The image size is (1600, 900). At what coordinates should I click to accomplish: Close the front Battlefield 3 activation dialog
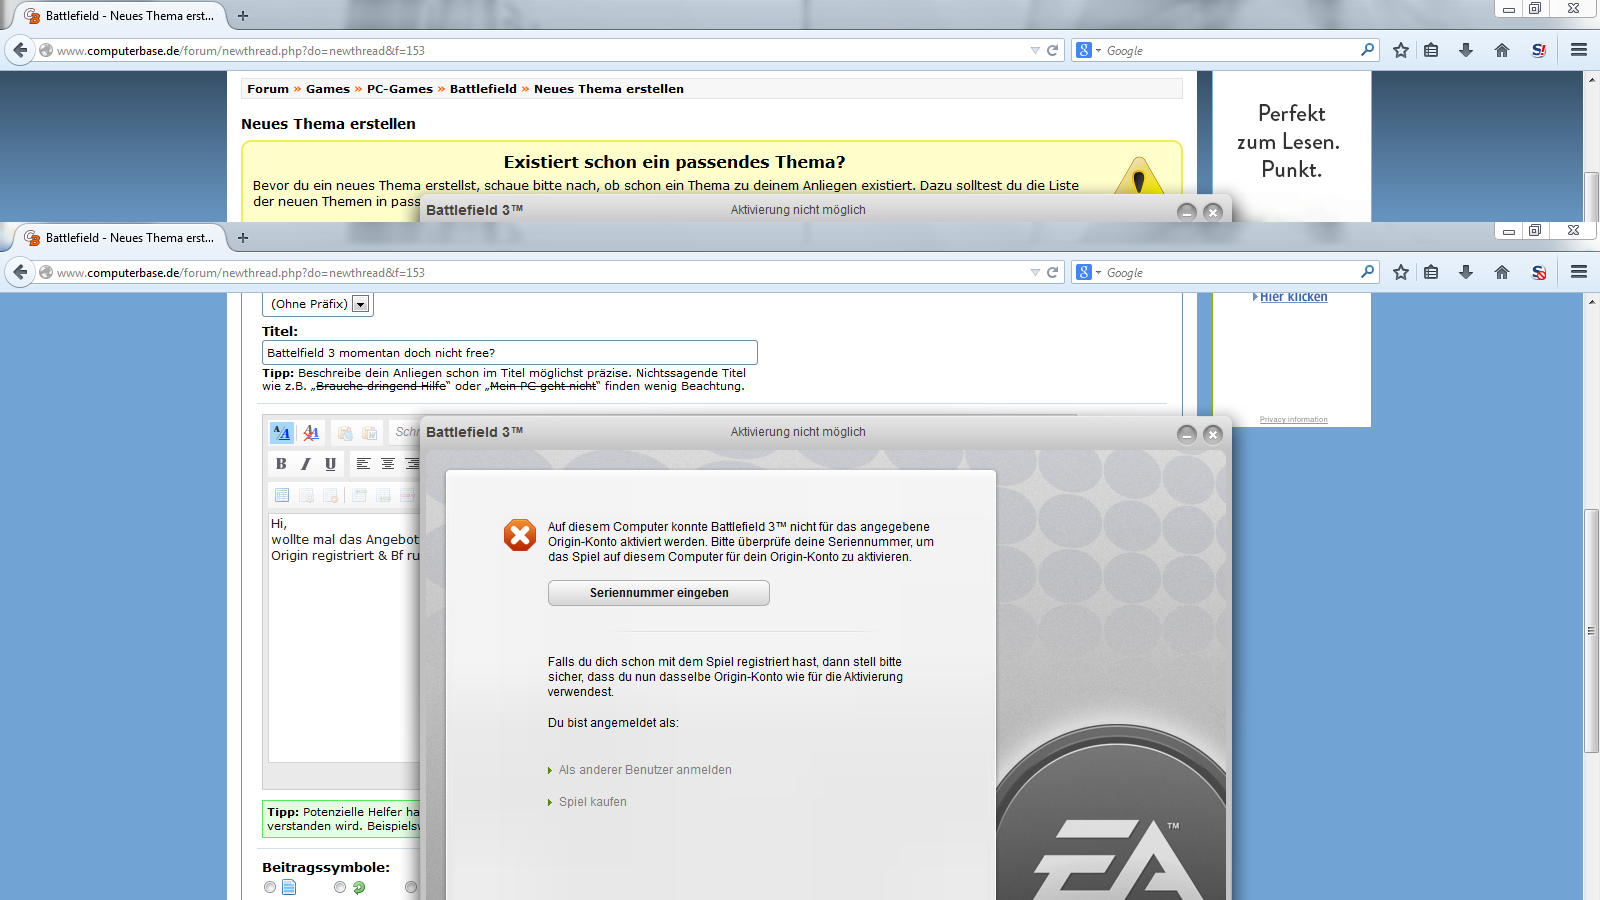[1213, 434]
